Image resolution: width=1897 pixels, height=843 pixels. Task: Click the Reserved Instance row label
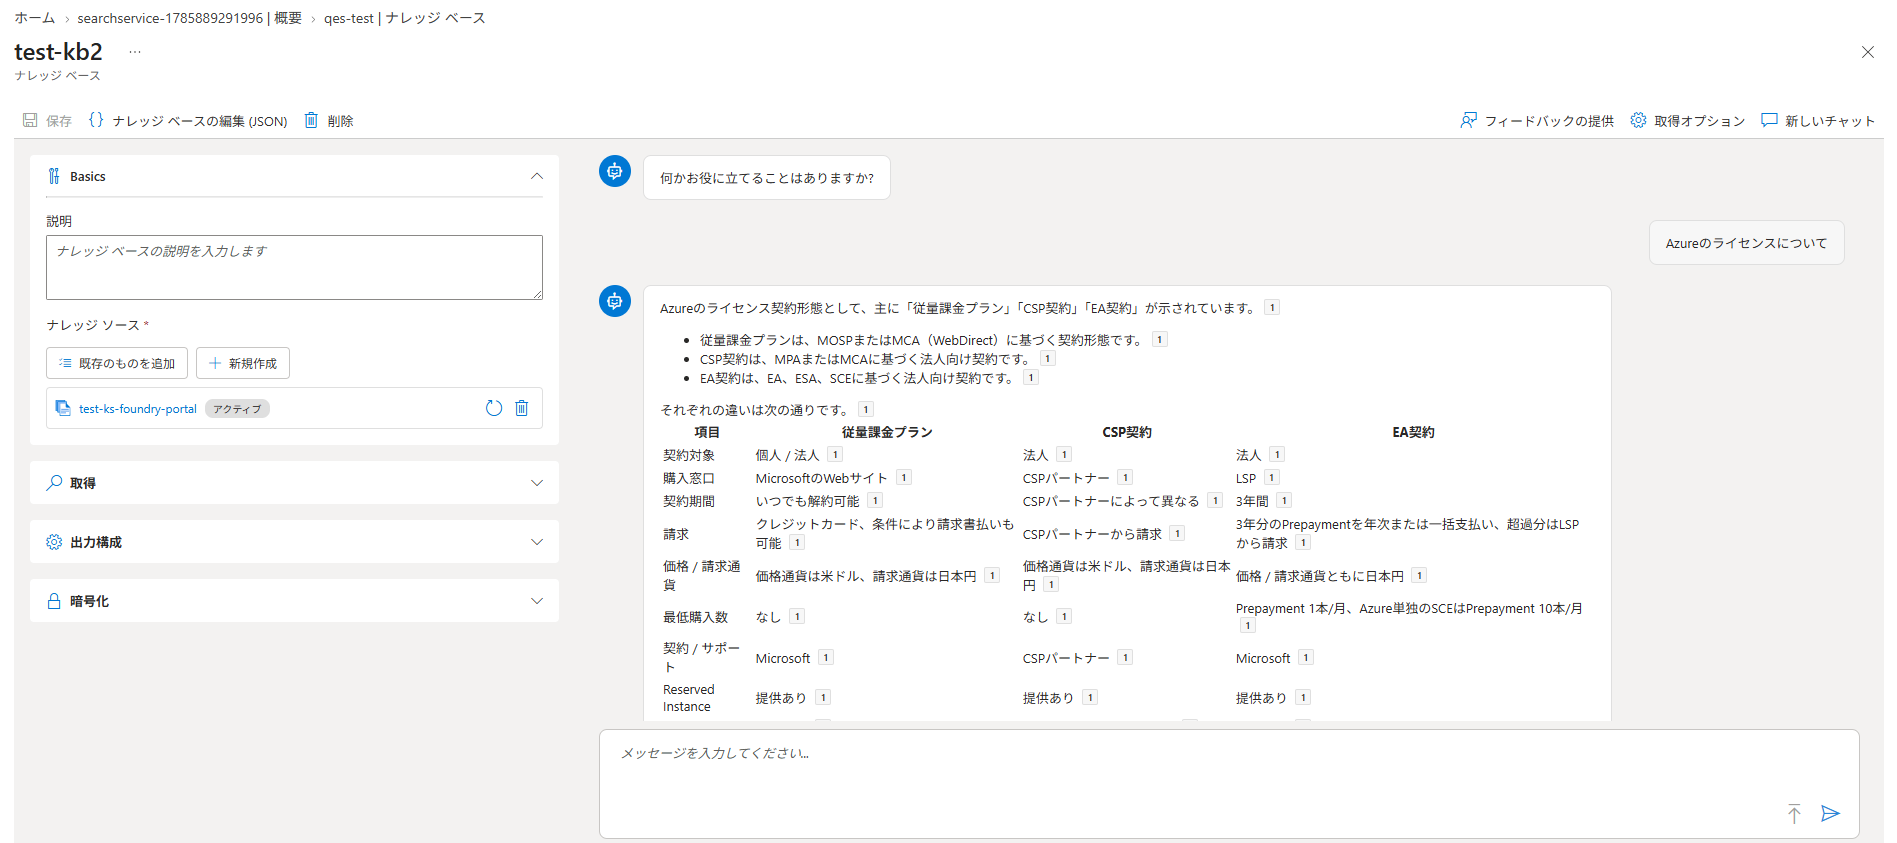coord(689,698)
